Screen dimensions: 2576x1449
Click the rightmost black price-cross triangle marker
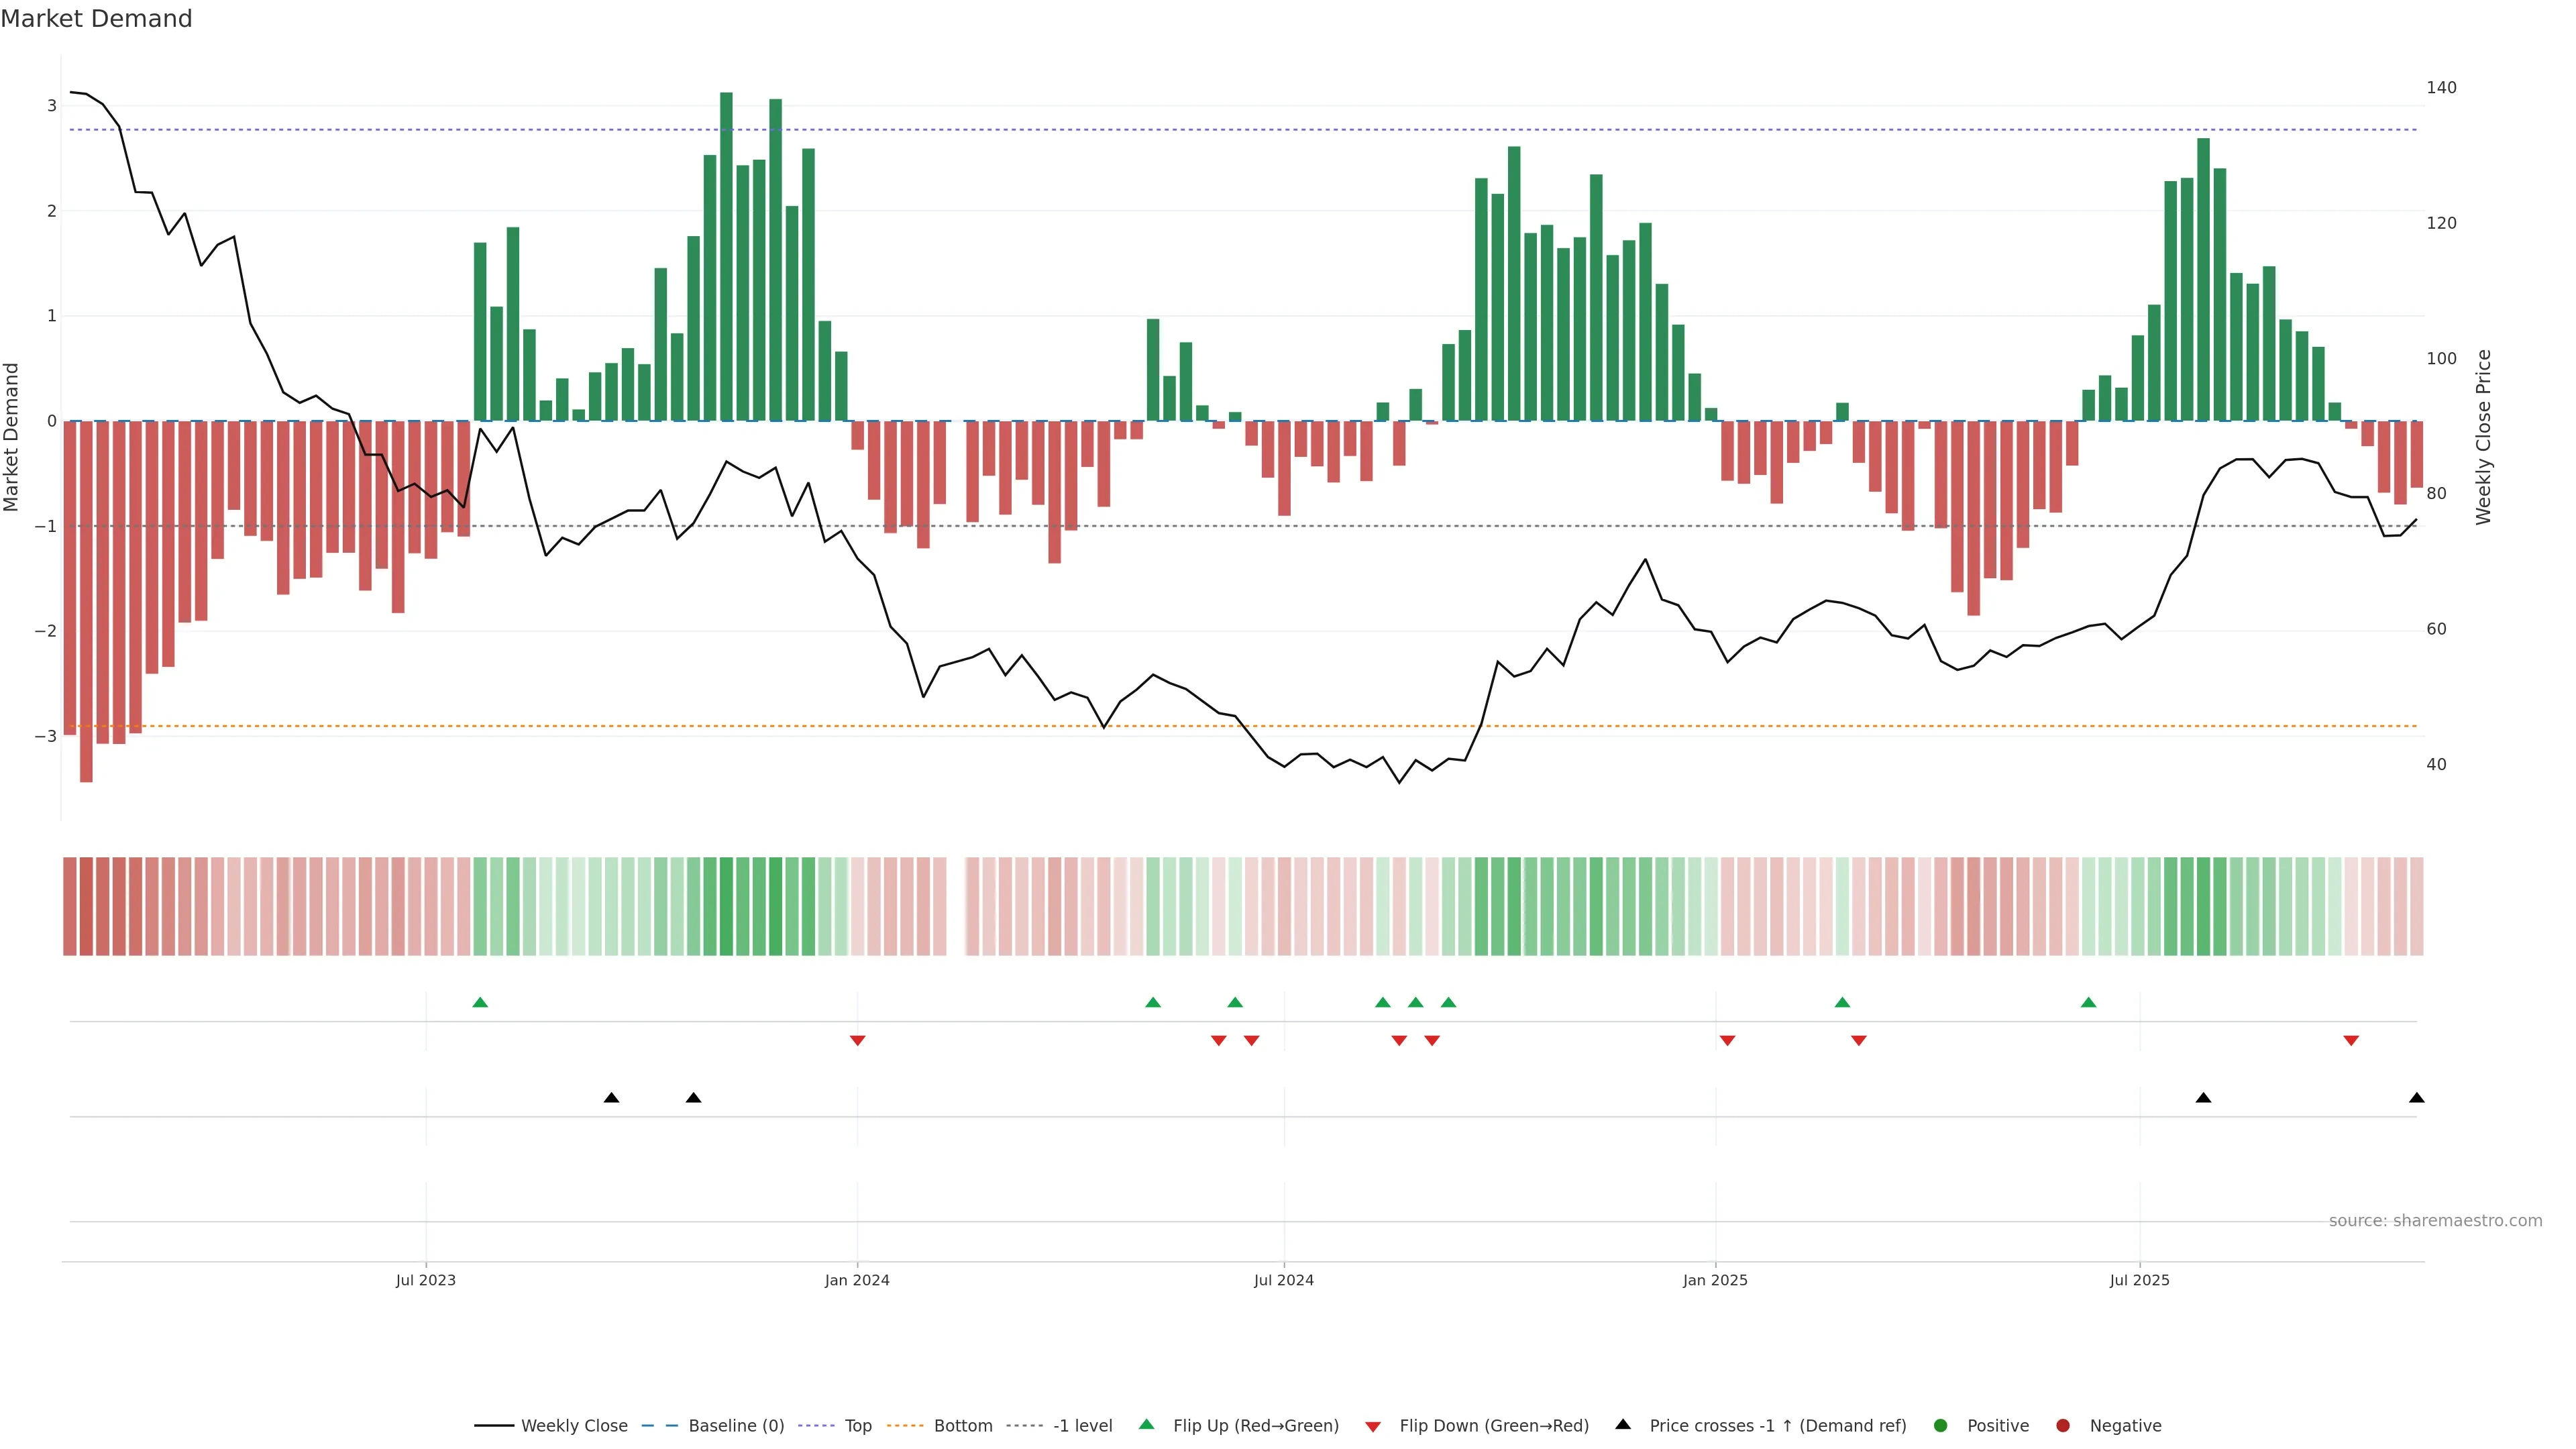pyautogui.click(x=2416, y=1098)
